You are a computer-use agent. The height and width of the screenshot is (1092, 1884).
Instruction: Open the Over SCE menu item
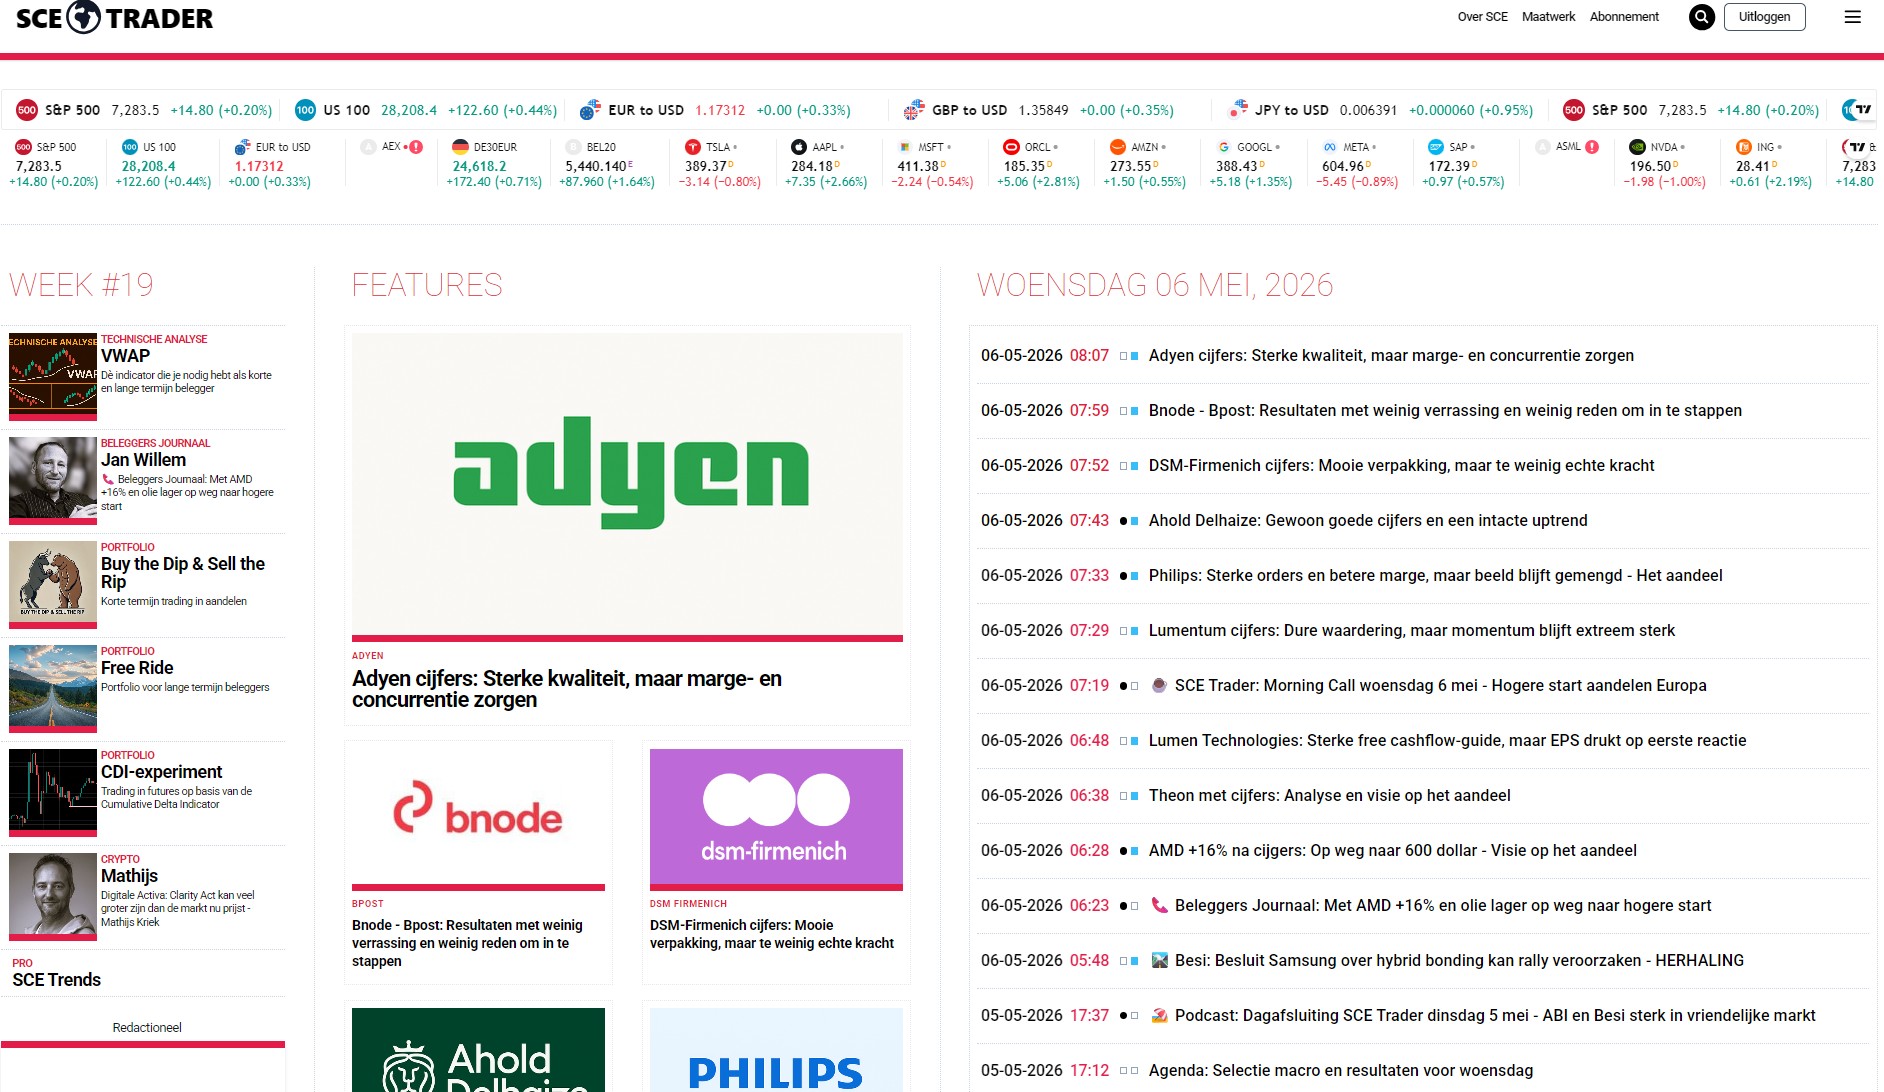(x=1482, y=17)
